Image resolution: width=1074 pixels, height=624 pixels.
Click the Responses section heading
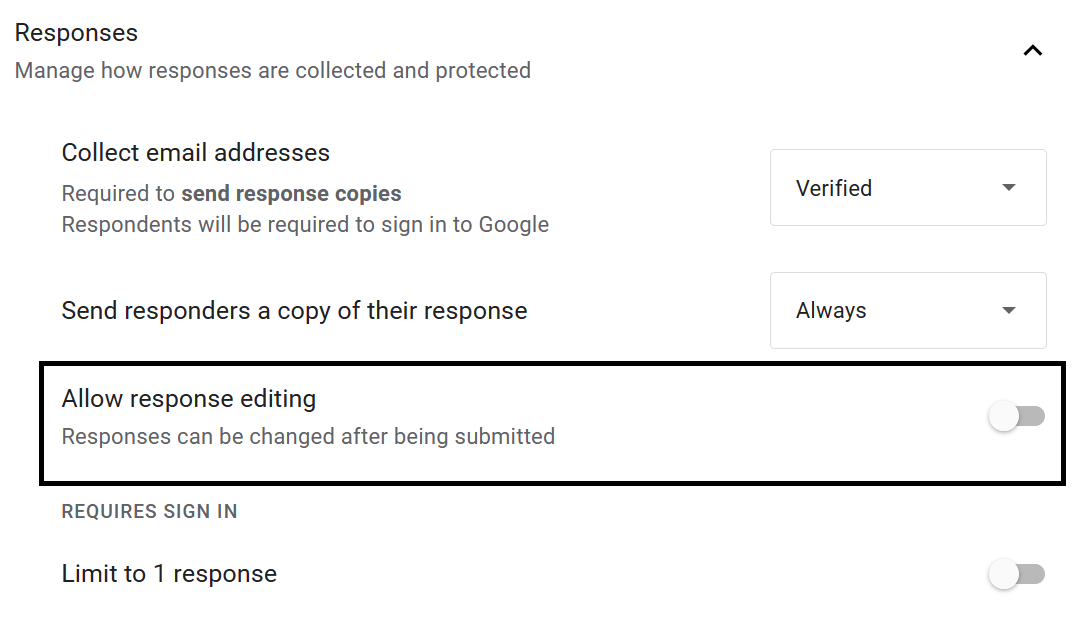77,33
